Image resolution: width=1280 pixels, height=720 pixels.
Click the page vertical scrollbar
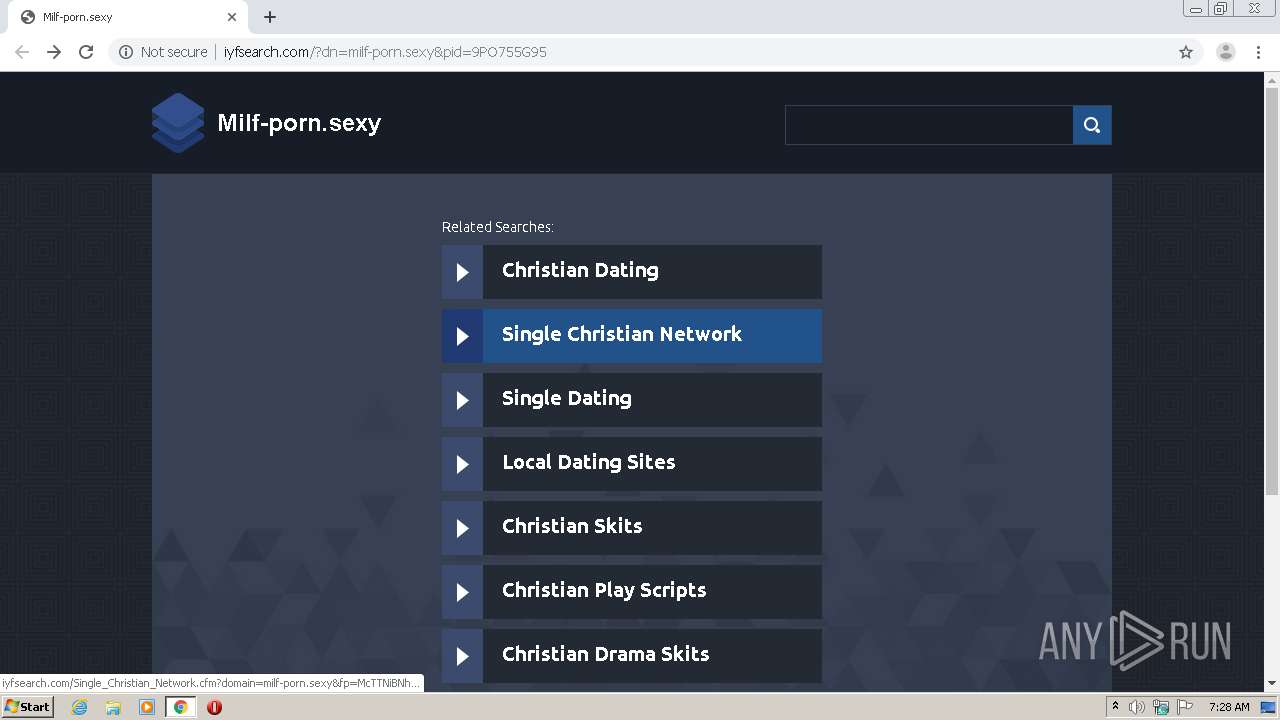coord(1272,290)
